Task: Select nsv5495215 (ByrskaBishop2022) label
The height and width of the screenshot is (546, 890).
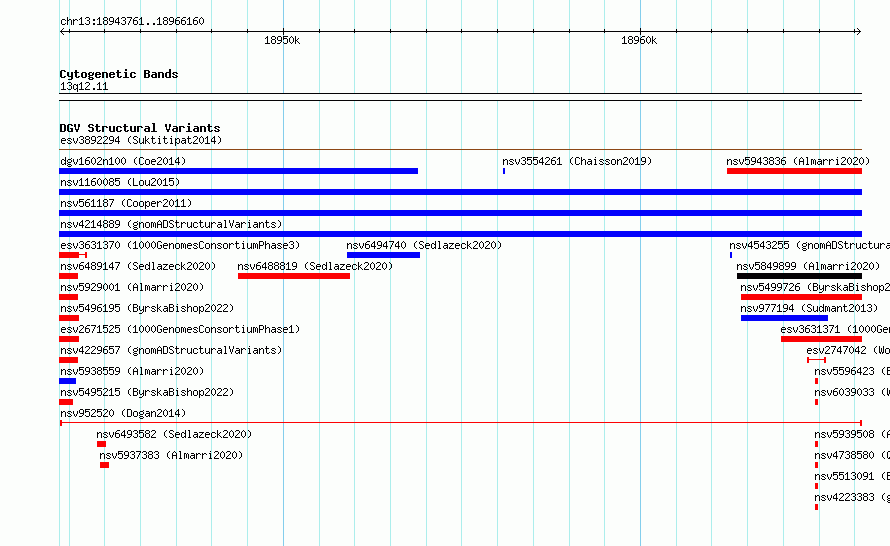Action: (147, 392)
